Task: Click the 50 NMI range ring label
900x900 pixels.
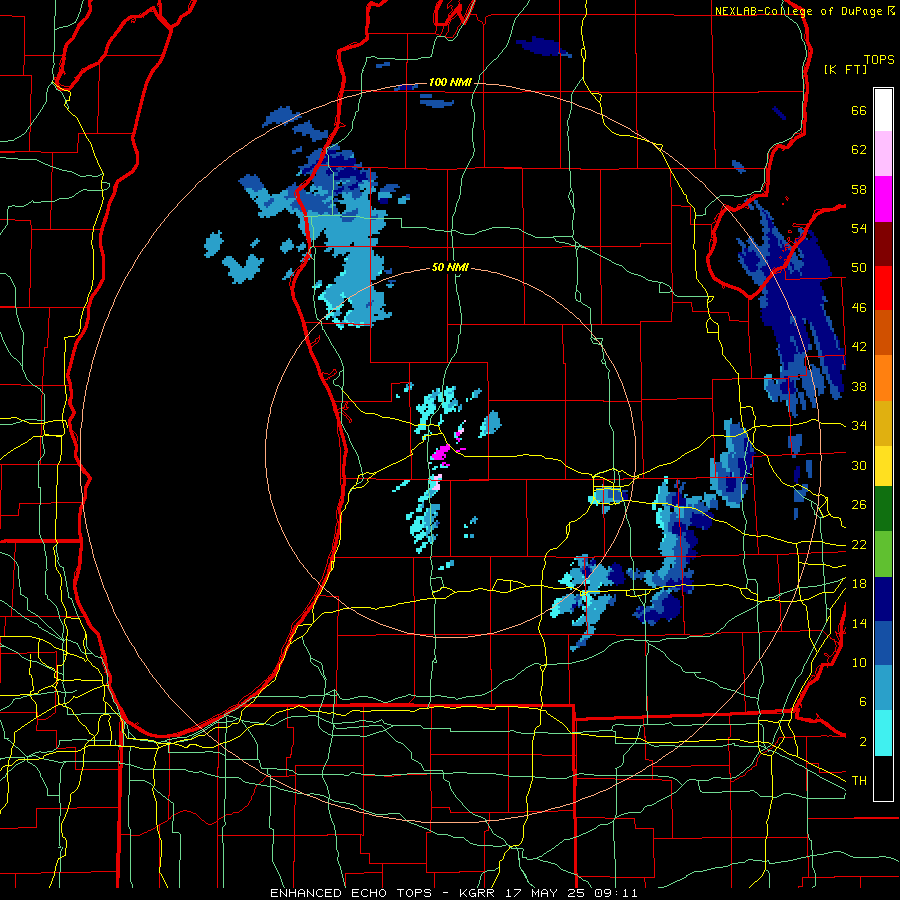Action: [x=450, y=267]
